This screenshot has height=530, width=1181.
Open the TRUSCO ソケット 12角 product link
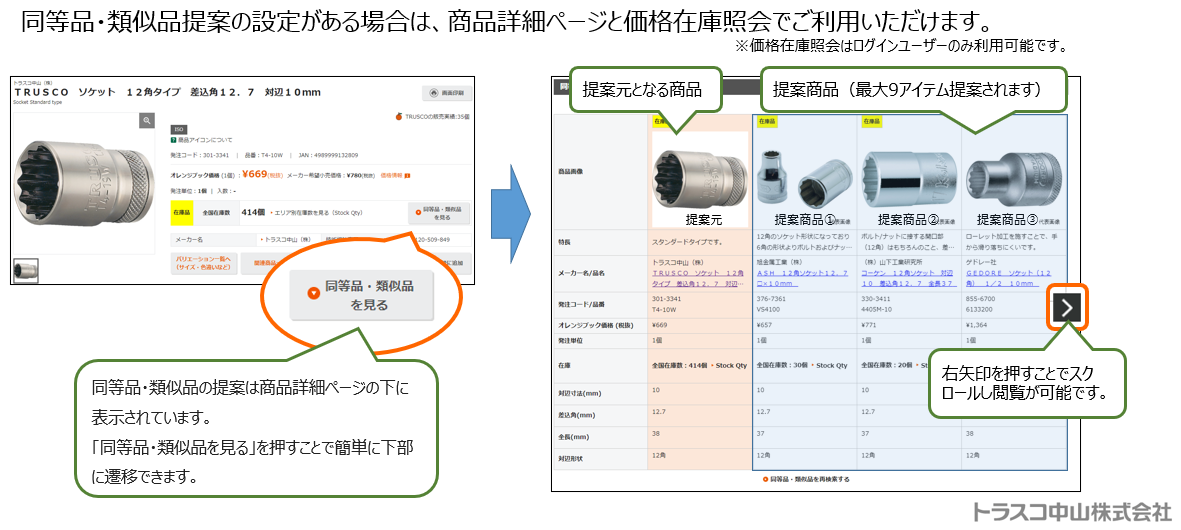[x=698, y=279]
